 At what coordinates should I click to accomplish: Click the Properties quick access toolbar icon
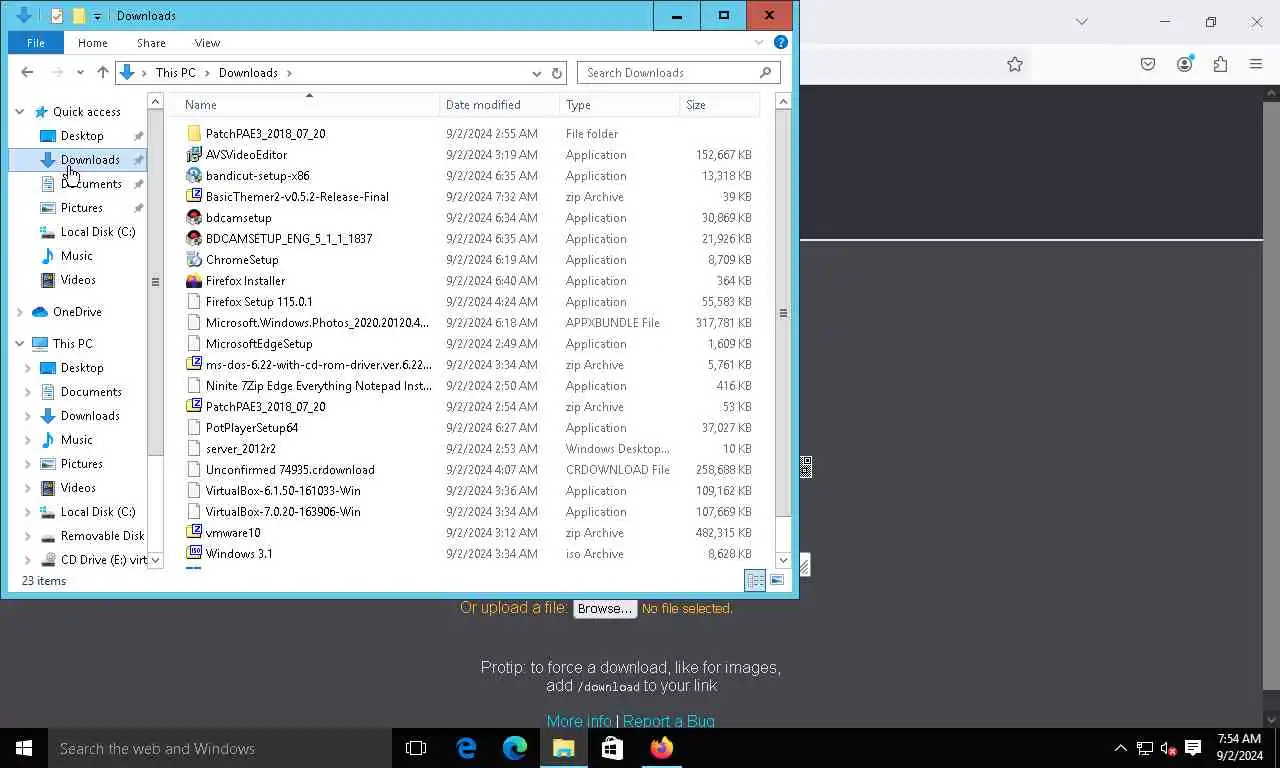57,16
